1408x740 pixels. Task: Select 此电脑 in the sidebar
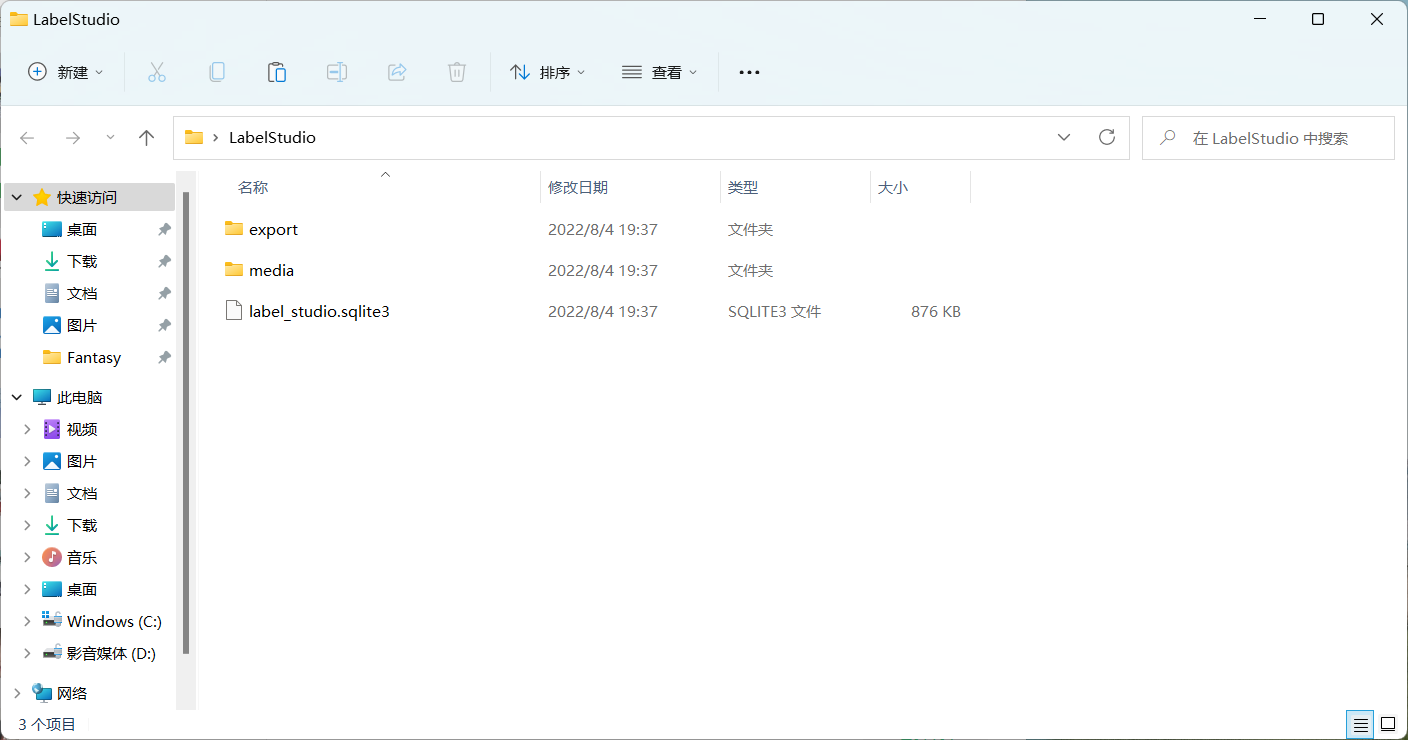pyautogui.click(x=80, y=397)
